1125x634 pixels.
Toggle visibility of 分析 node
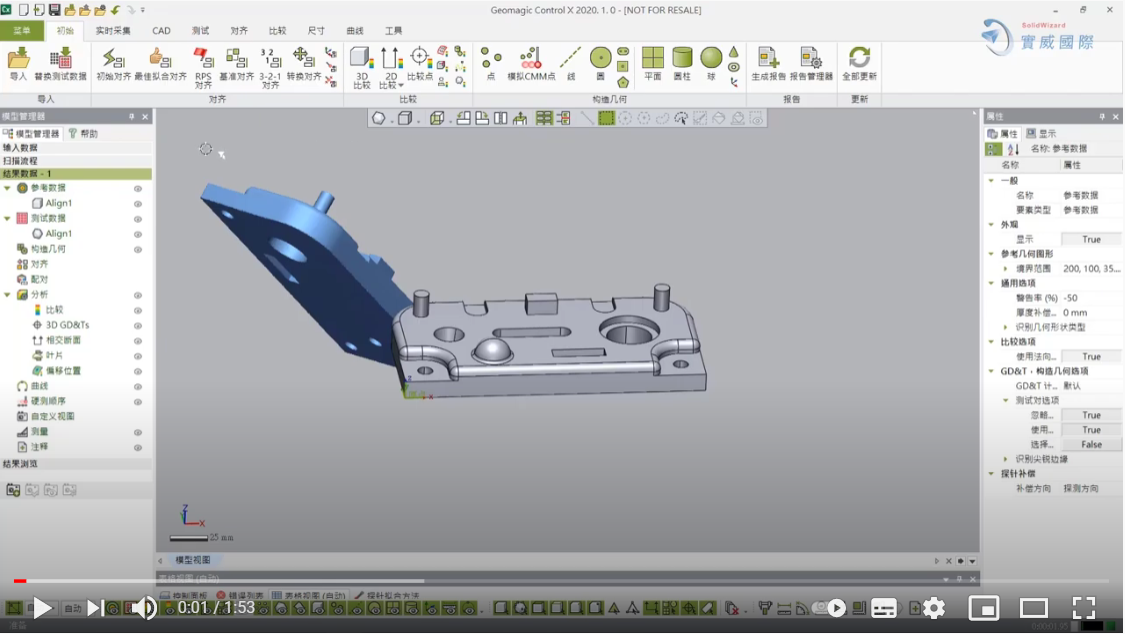138,295
